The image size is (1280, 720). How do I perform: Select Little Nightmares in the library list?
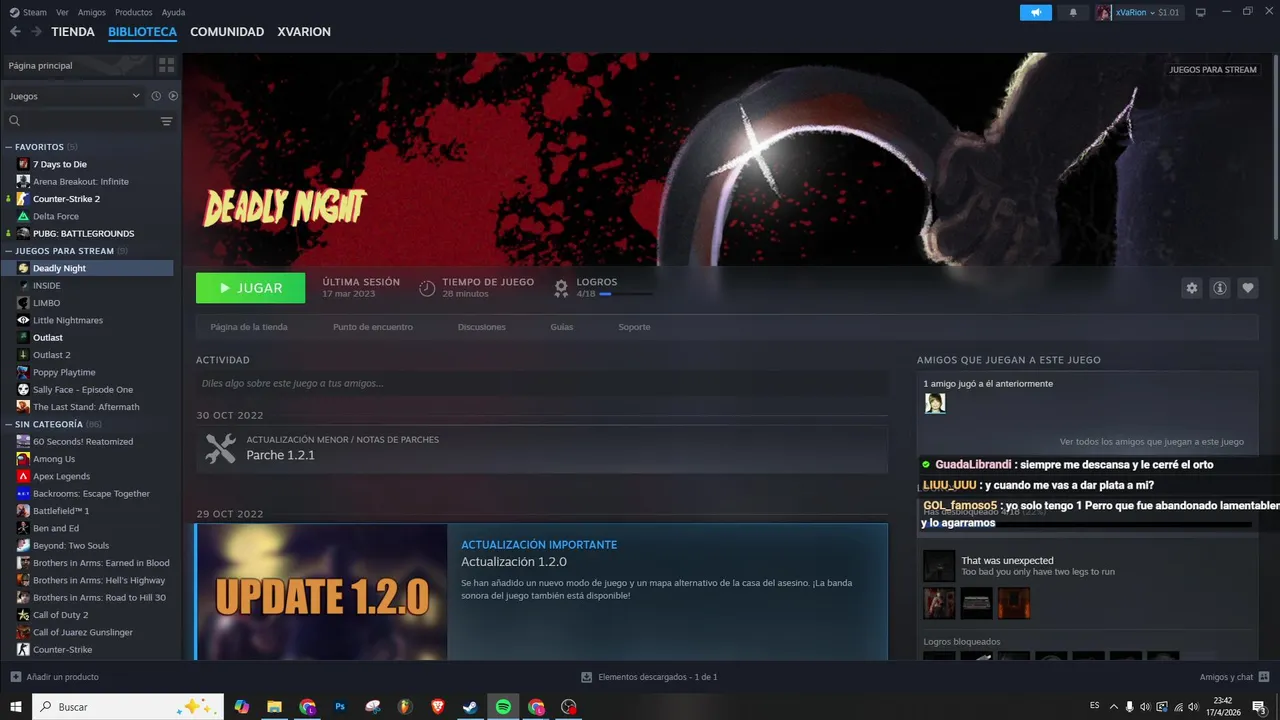[67, 320]
